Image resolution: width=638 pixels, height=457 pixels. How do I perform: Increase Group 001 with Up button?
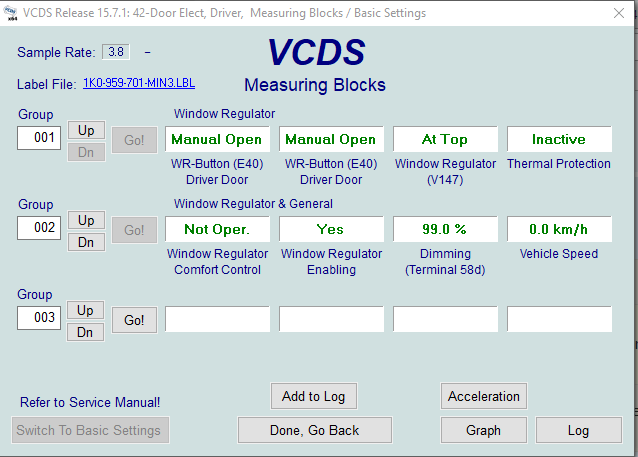(x=86, y=131)
